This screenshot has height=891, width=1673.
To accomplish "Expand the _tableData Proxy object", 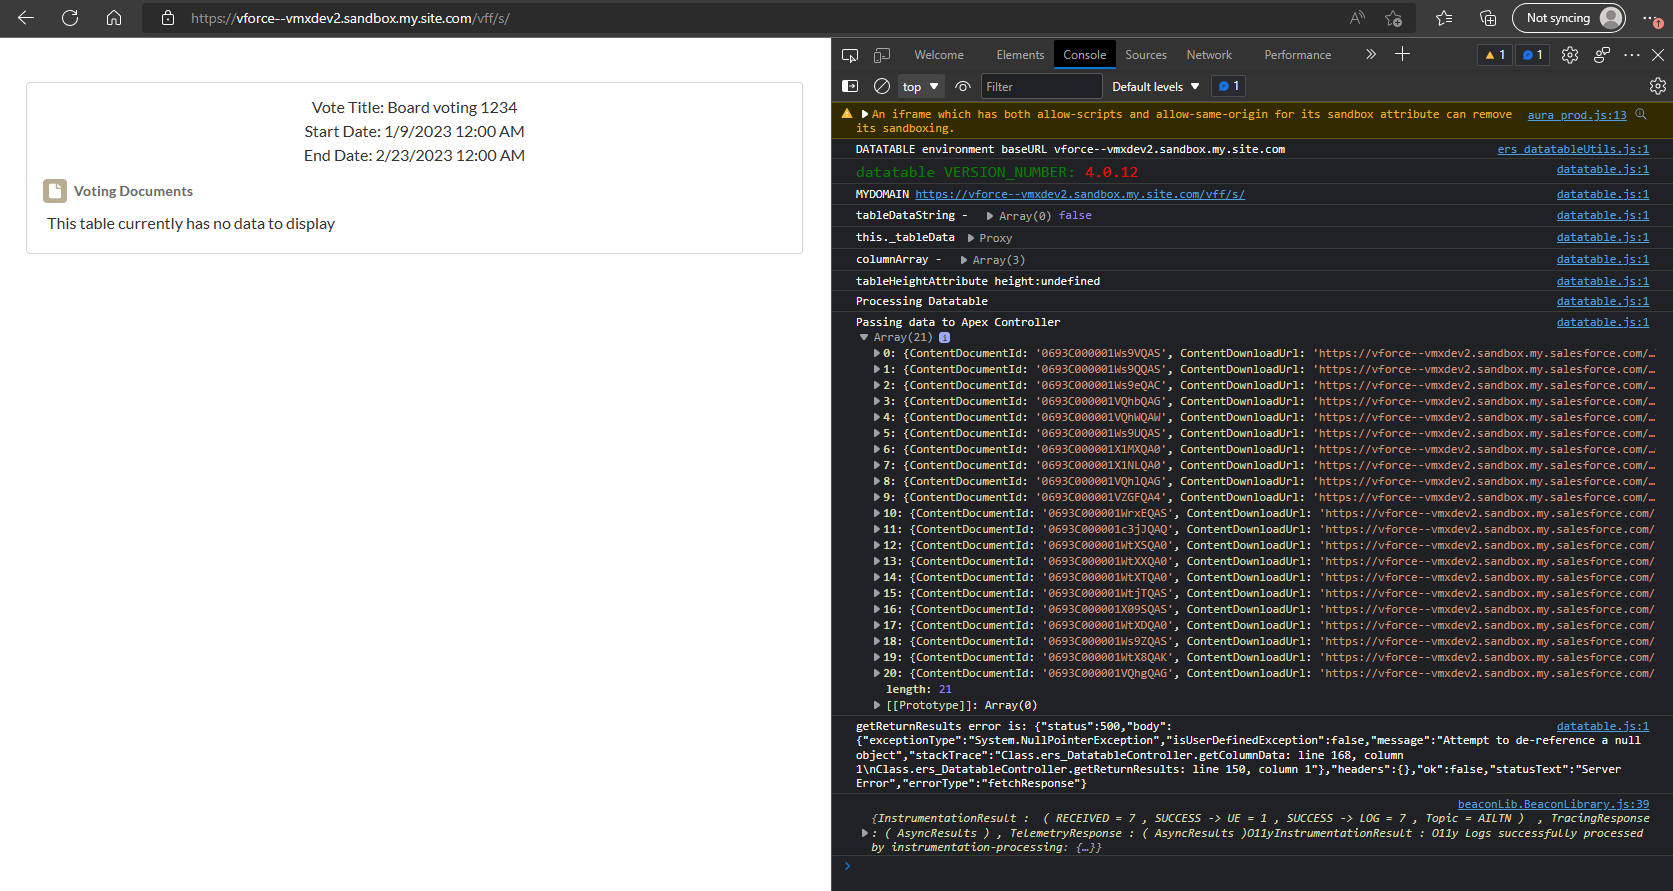I will [x=971, y=238].
